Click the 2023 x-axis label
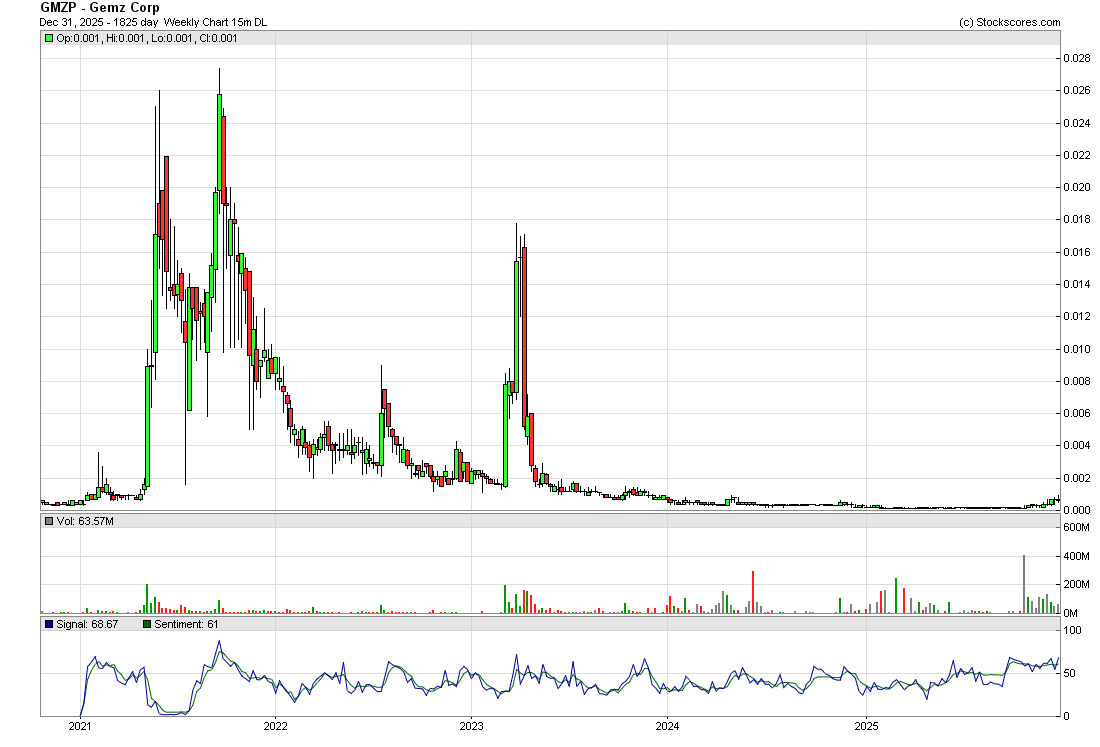1100x747 pixels. [x=471, y=727]
